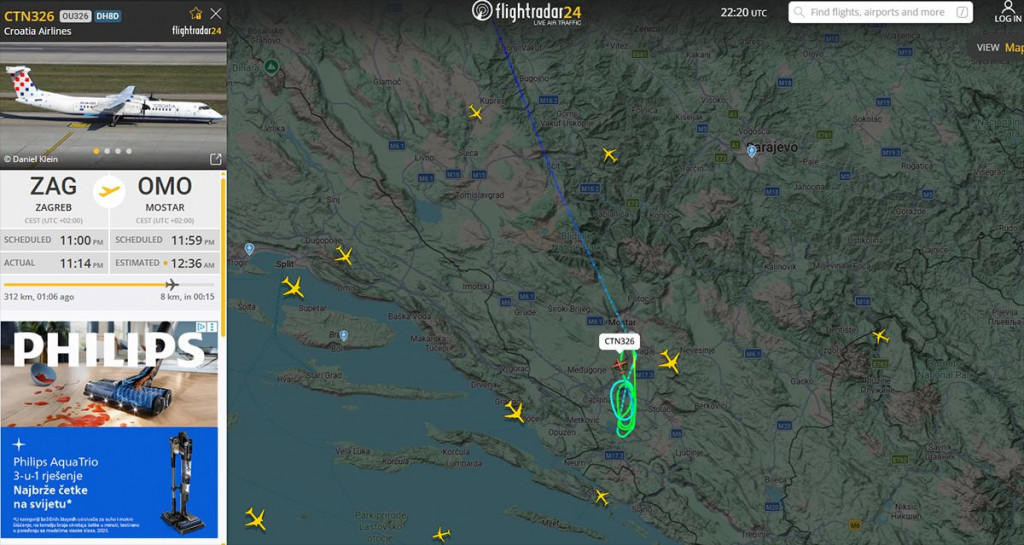
Task: Click the CTN326 map label
Action: click(619, 341)
